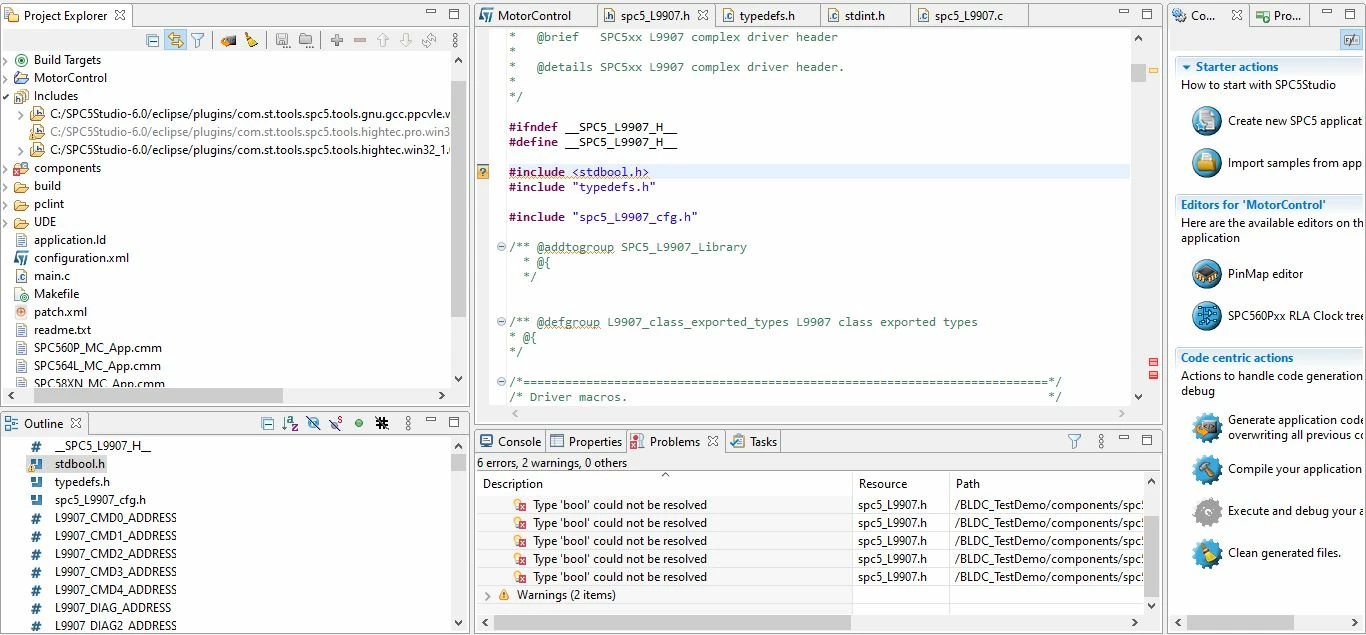Image resolution: width=1366 pixels, height=635 pixels.
Task: Expand the pclint folder
Action: [6, 204]
